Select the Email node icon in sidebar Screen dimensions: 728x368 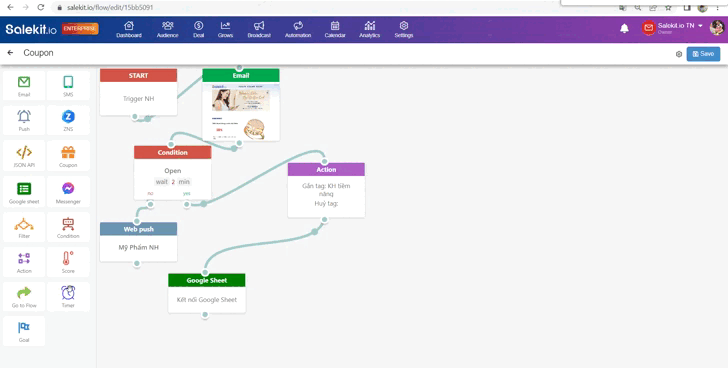click(24, 83)
